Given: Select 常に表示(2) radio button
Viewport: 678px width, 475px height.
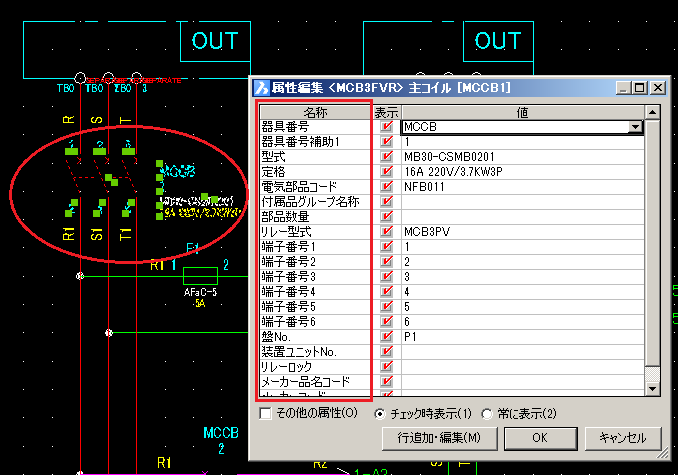Looking at the screenshot, I should coord(487,414).
